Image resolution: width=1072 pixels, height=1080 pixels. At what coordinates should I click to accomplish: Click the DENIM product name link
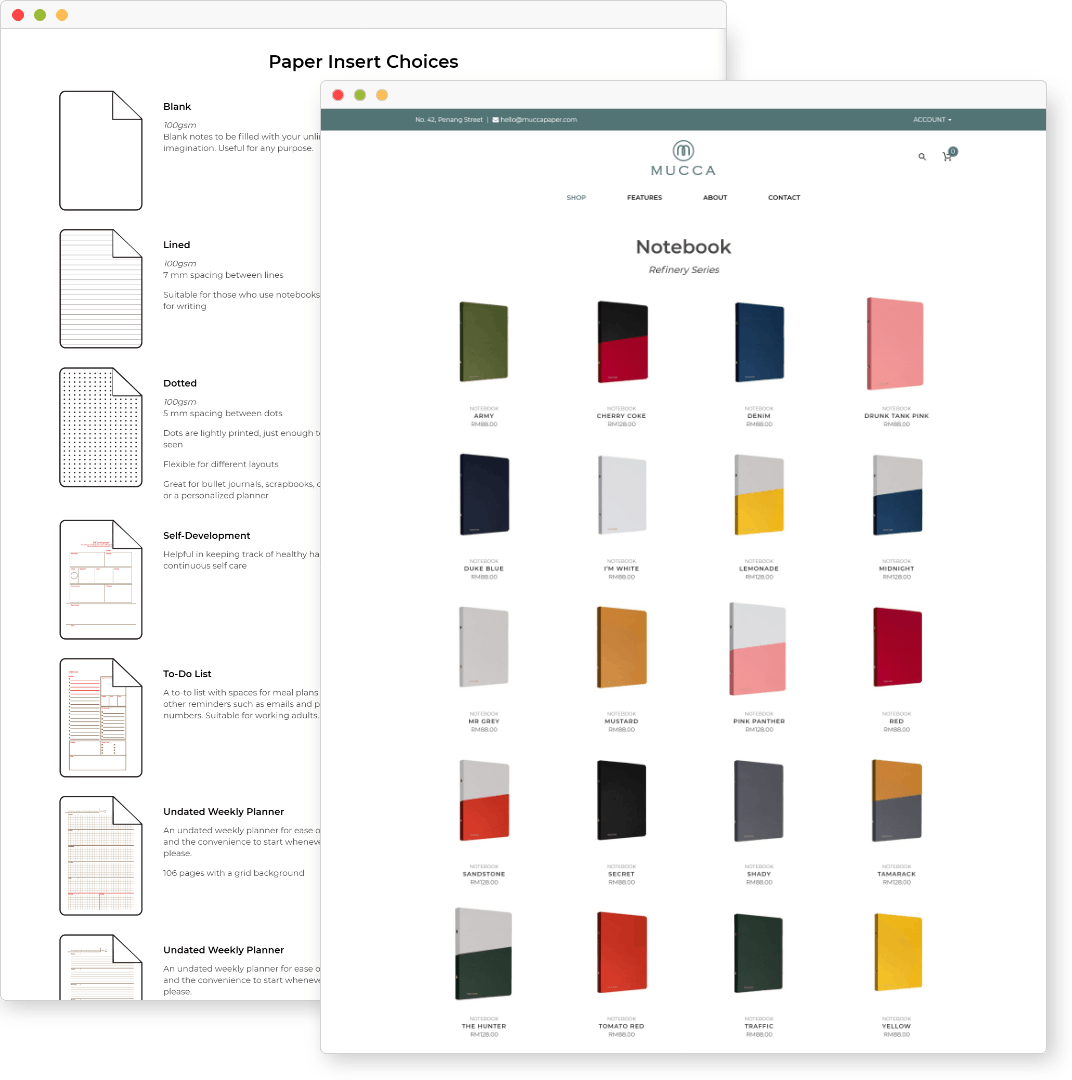(759, 416)
